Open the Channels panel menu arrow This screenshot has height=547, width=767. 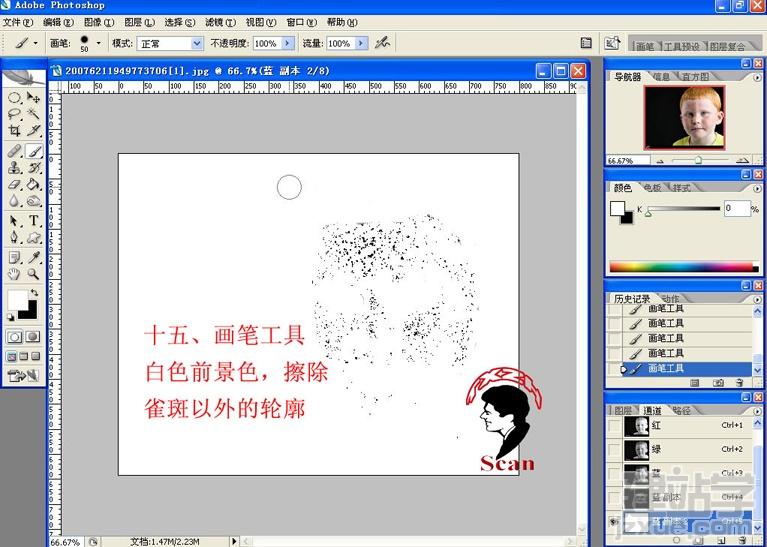[x=757, y=410]
